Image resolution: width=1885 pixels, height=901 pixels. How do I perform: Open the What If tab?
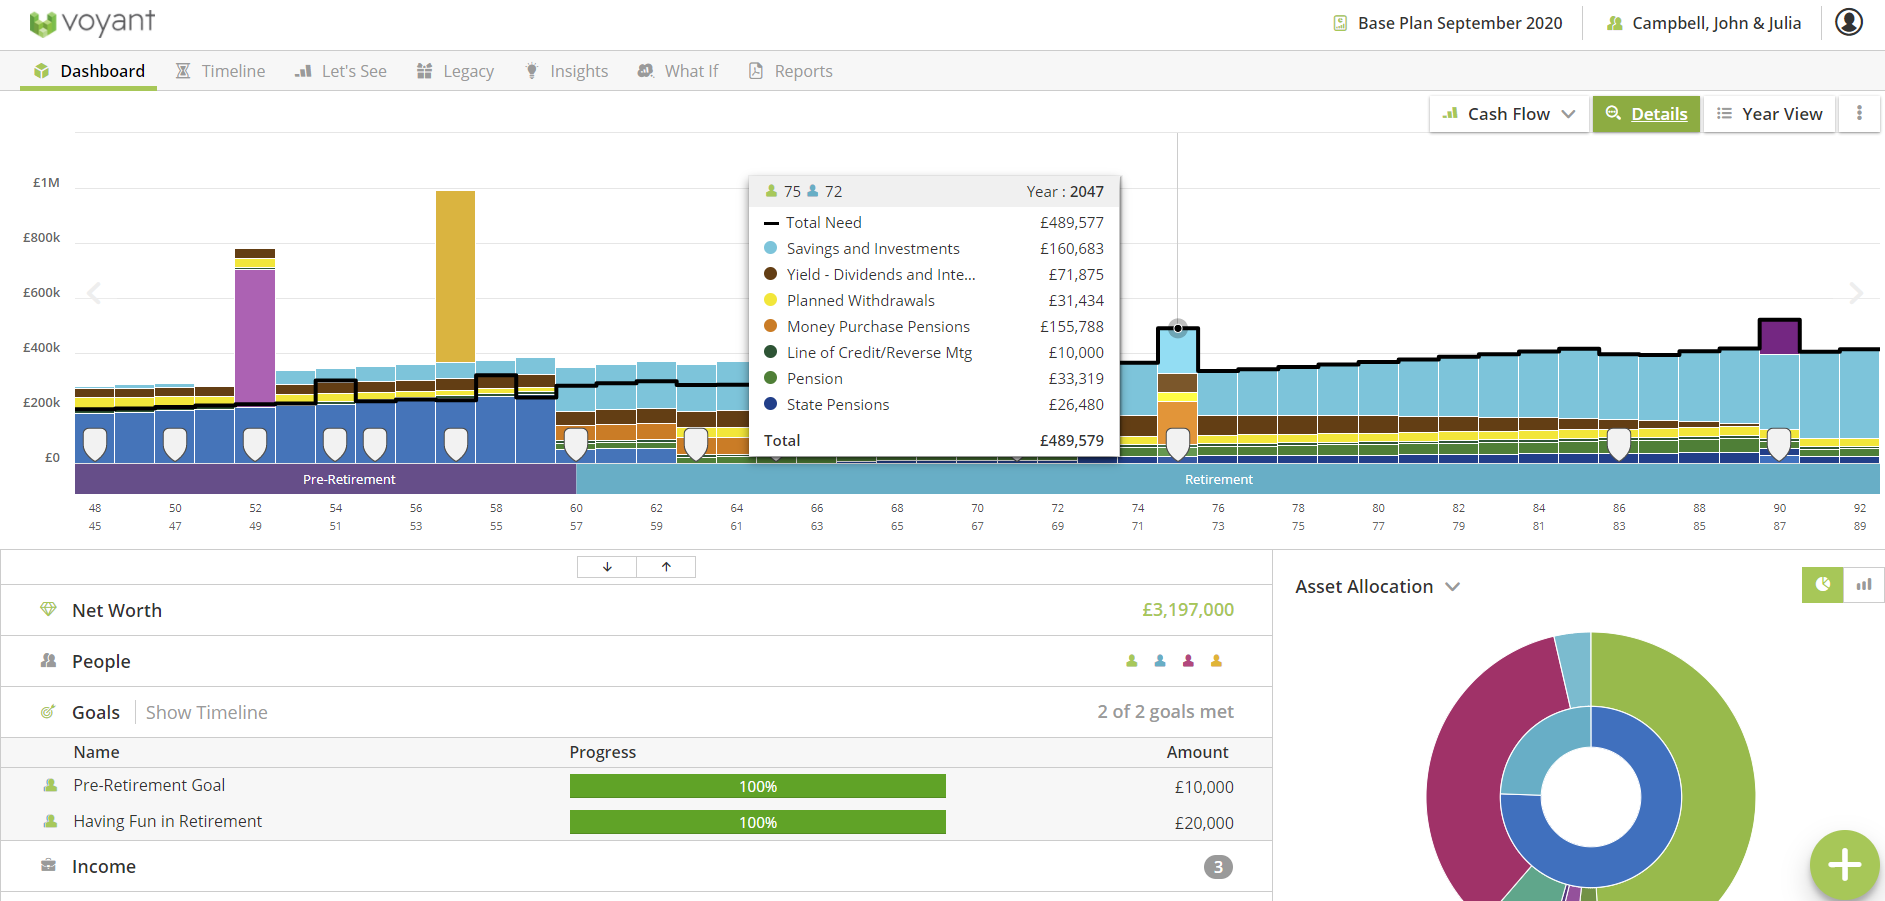click(x=678, y=71)
